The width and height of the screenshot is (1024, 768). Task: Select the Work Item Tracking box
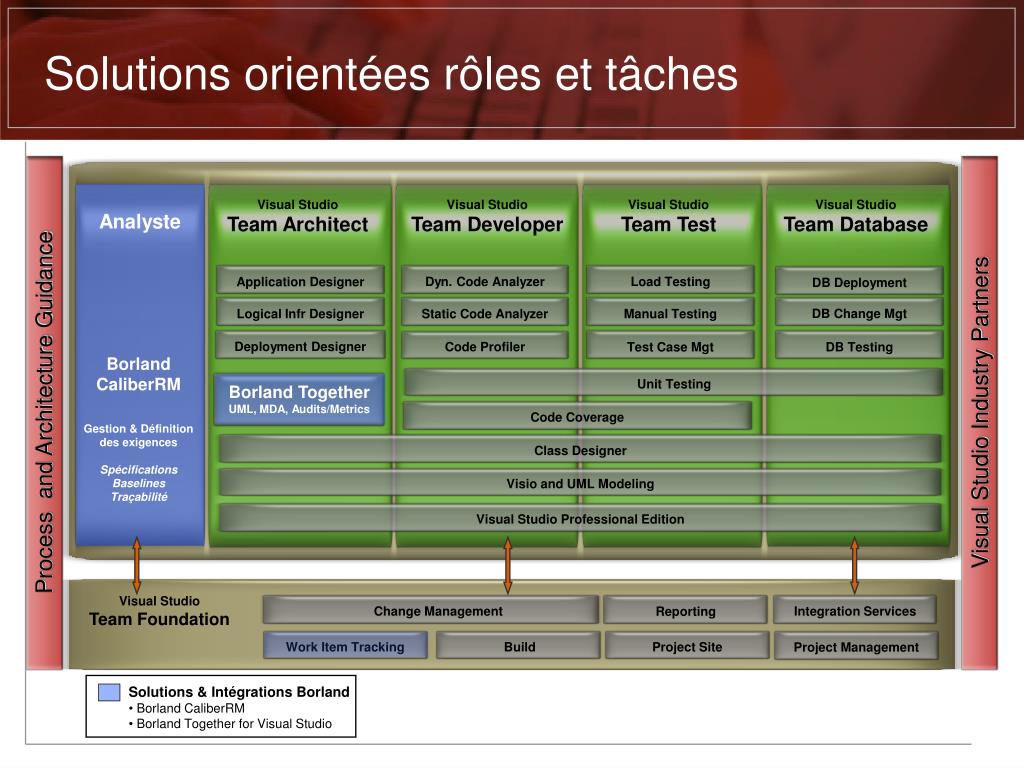345,646
